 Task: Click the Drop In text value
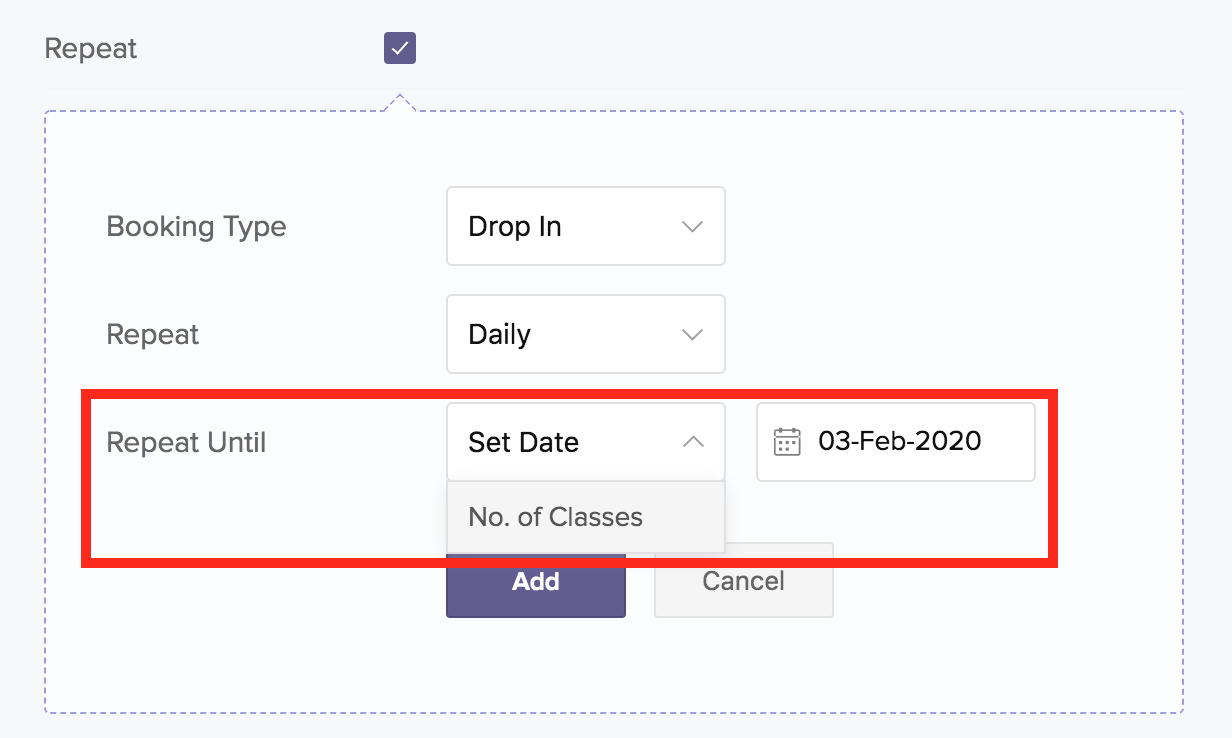point(514,227)
